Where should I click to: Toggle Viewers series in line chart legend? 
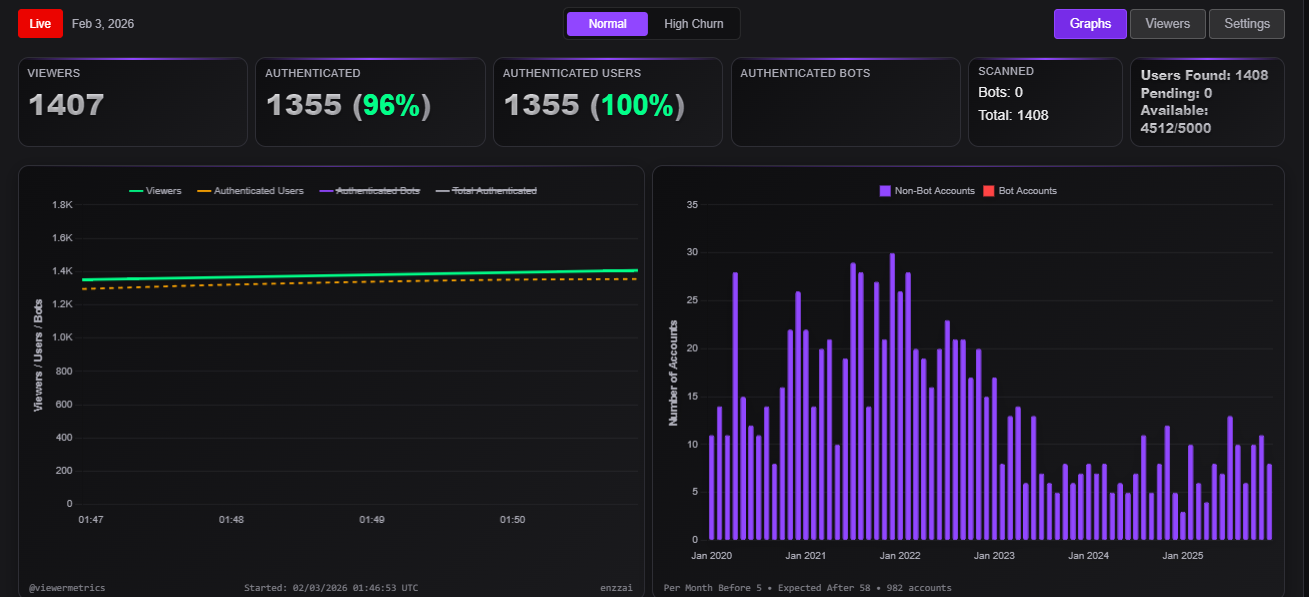click(x=155, y=190)
